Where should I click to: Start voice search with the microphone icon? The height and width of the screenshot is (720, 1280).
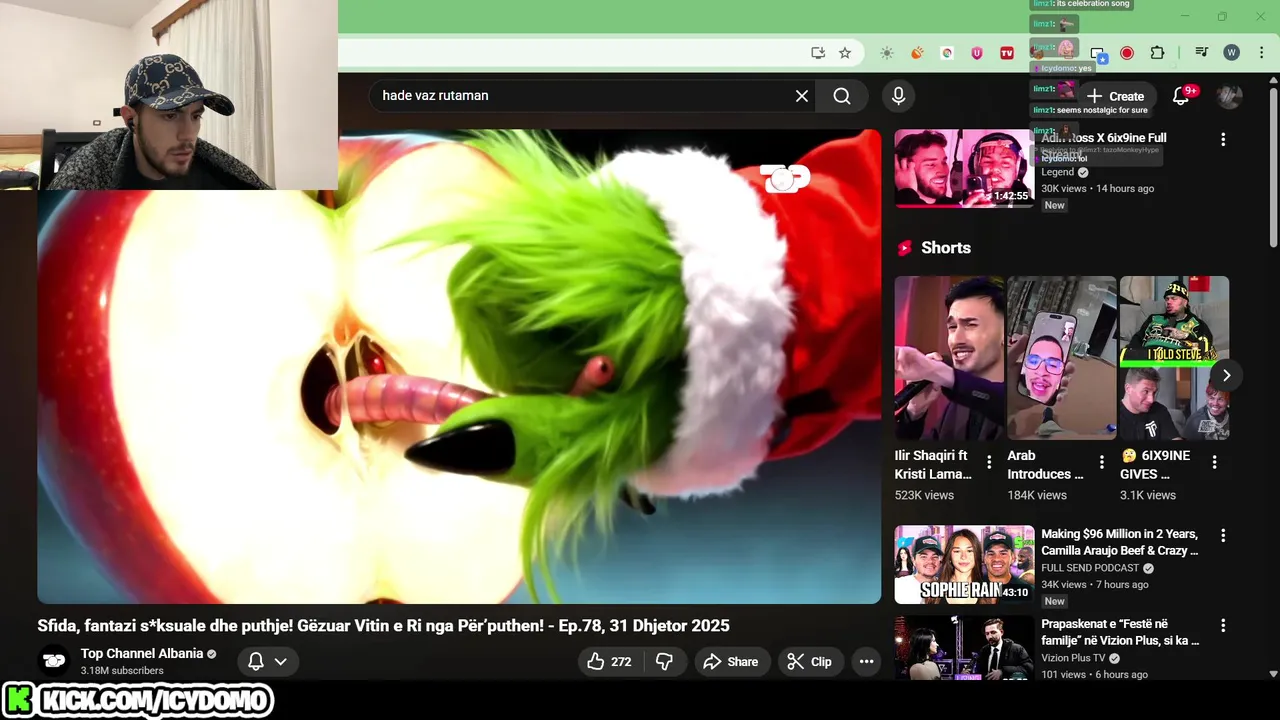898,96
